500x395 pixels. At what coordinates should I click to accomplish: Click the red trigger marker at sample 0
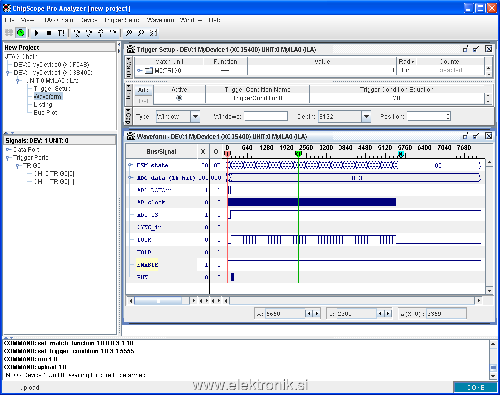point(227,154)
